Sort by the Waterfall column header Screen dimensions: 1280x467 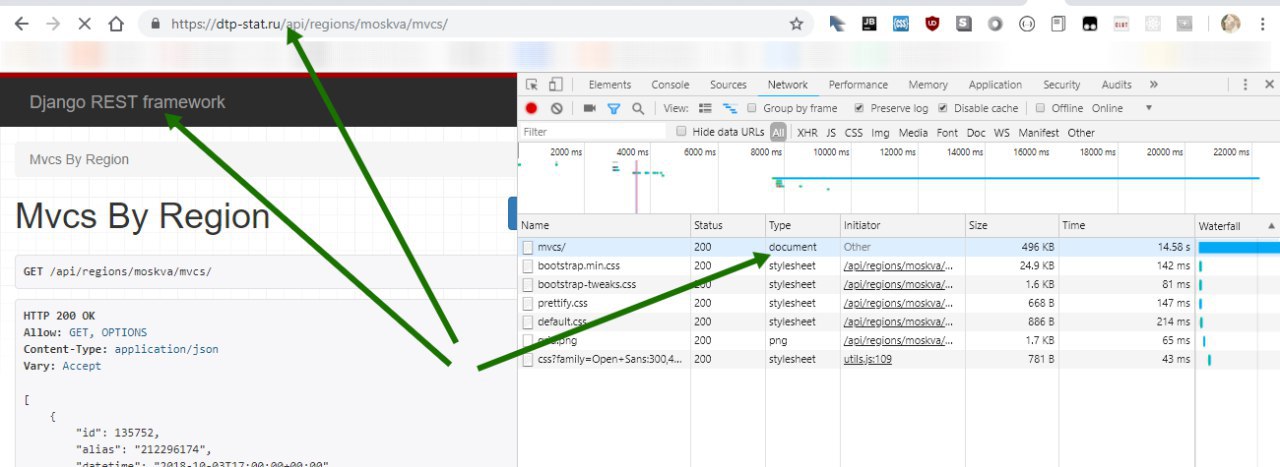coord(1237,226)
